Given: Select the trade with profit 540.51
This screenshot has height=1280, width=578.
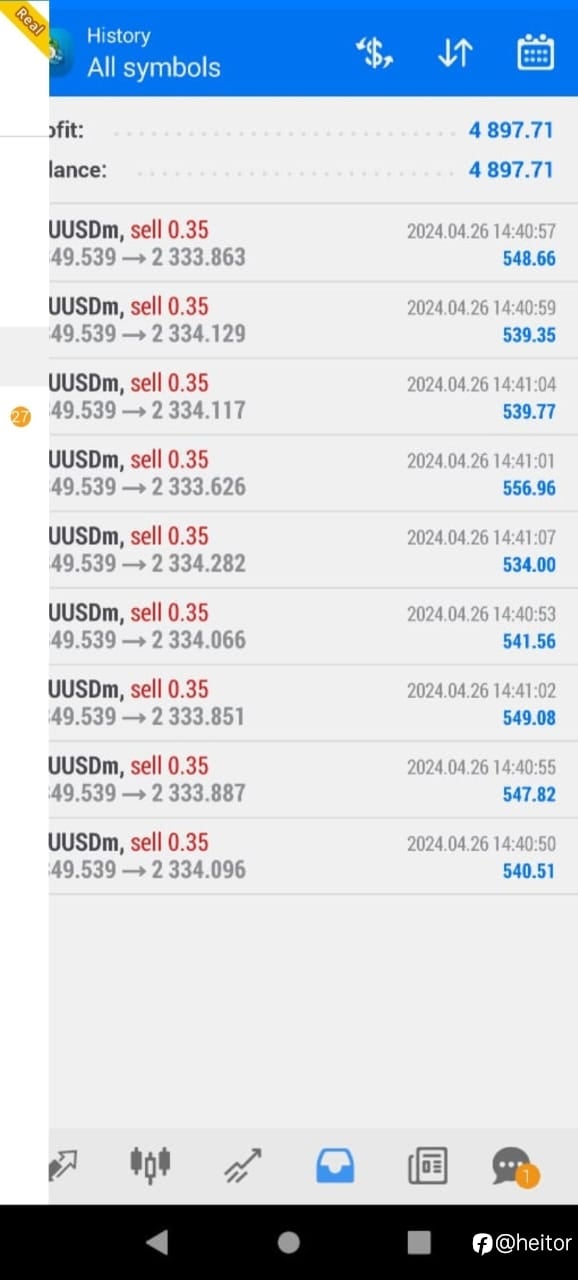Looking at the screenshot, I should pyautogui.click(x=313, y=856).
